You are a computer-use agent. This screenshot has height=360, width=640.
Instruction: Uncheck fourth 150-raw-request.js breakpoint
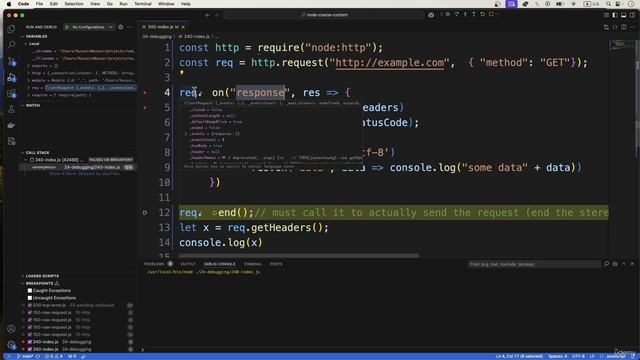pyautogui.click(x=30, y=335)
